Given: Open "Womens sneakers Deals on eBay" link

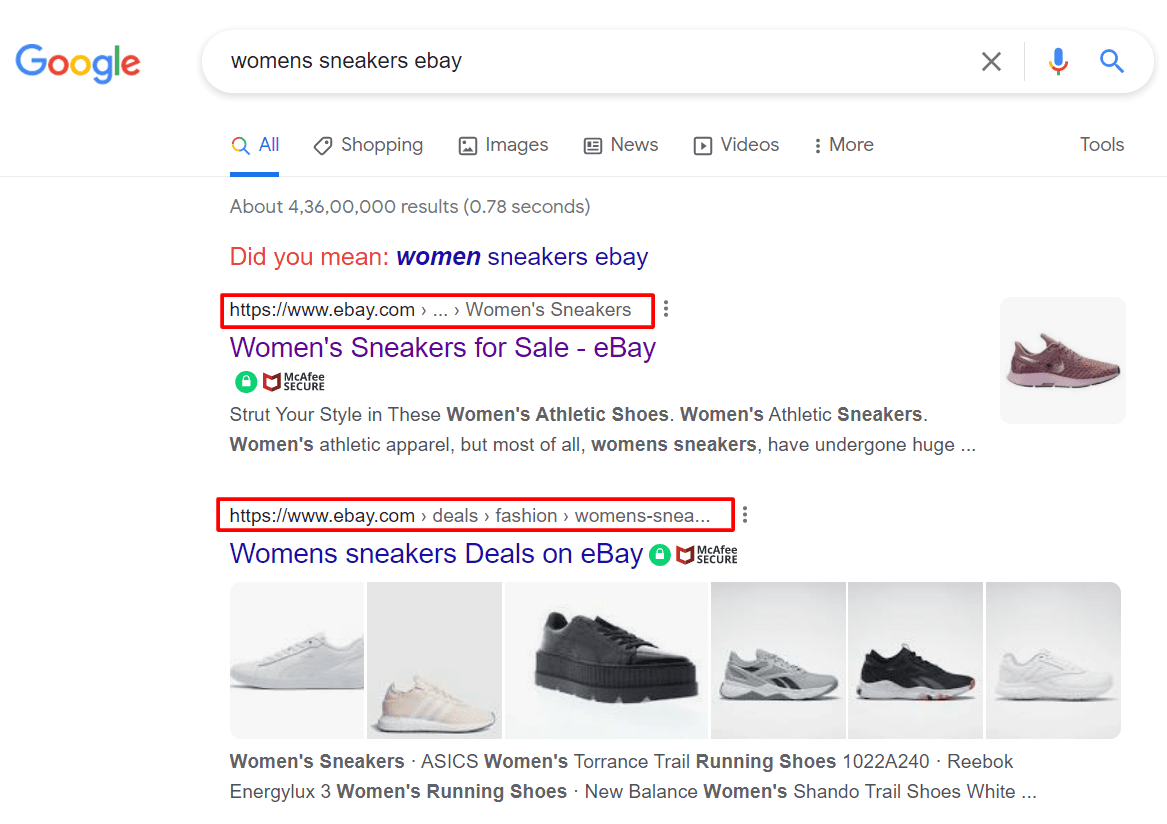Looking at the screenshot, I should coord(436,553).
